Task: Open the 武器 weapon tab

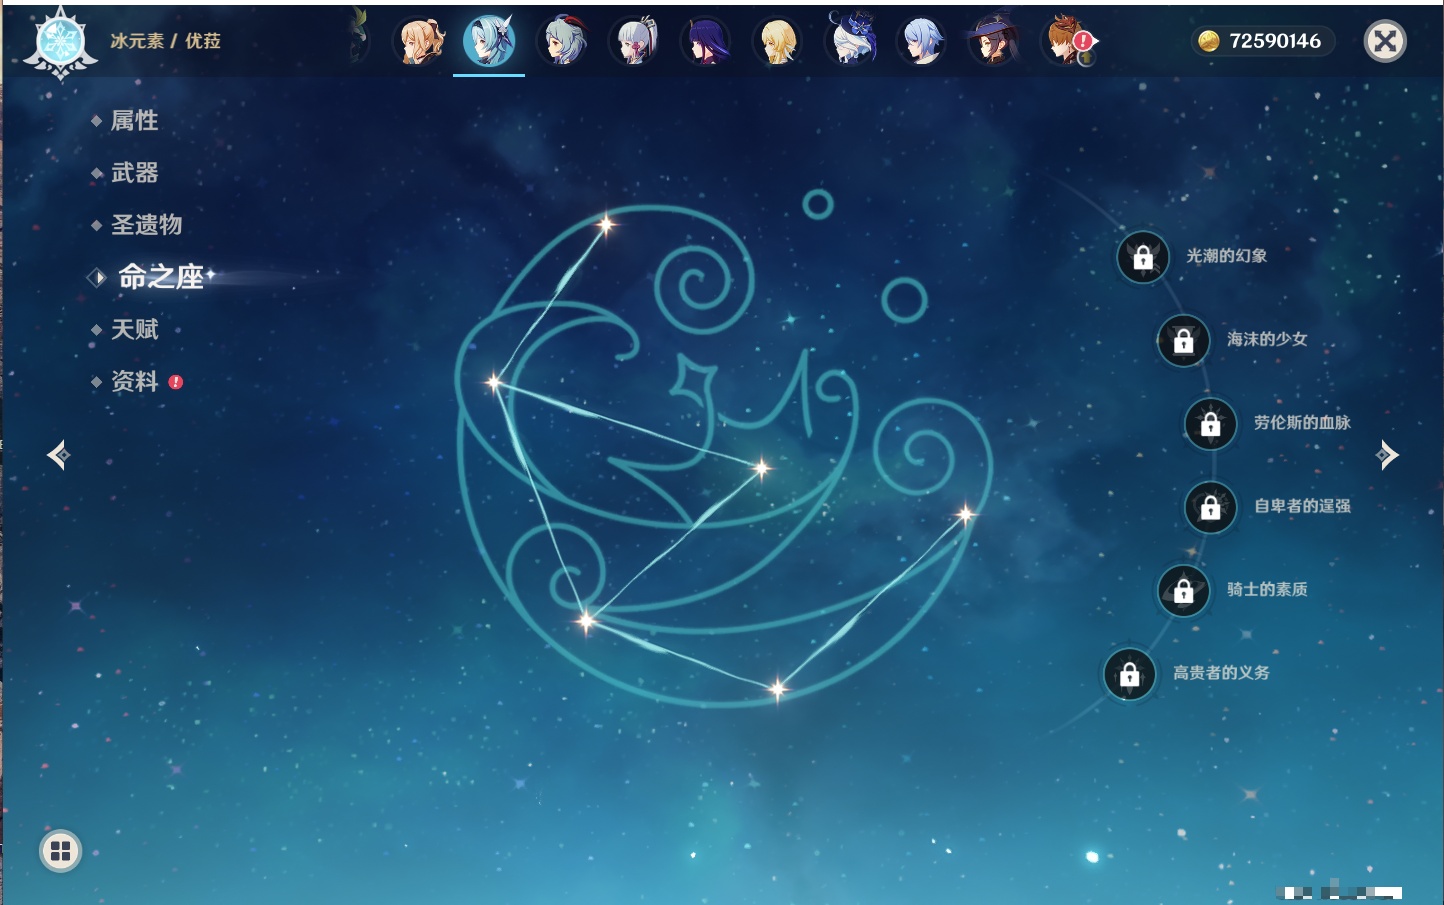Action: 134,173
